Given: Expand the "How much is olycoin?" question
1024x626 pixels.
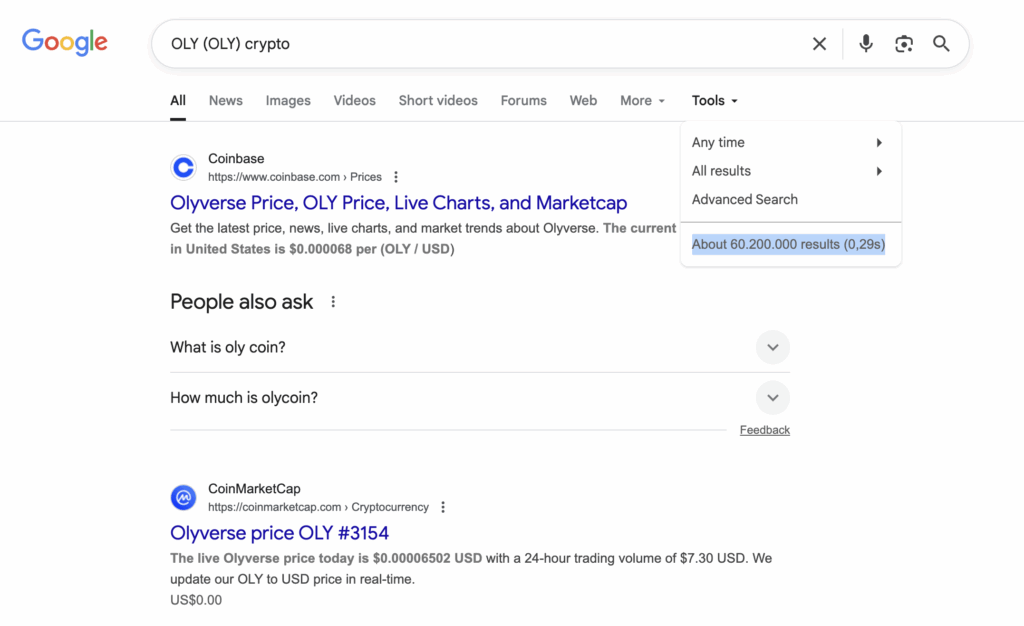Looking at the screenshot, I should point(772,397).
